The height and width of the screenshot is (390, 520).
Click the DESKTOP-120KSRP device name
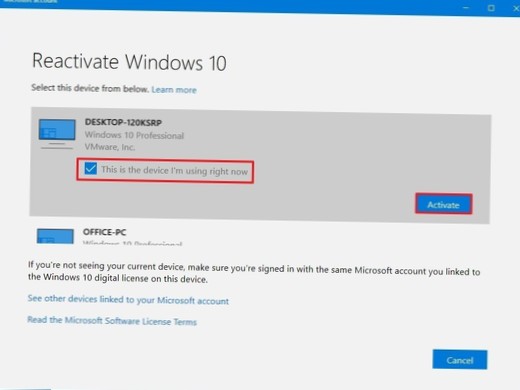point(123,122)
